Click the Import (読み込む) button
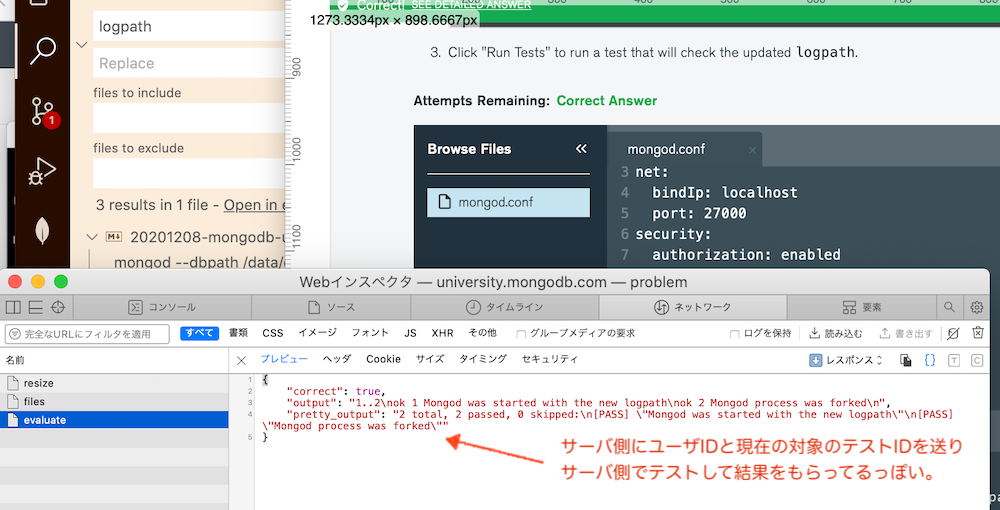The image size is (1000, 510). pyautogui.click(x=836, y=333)
